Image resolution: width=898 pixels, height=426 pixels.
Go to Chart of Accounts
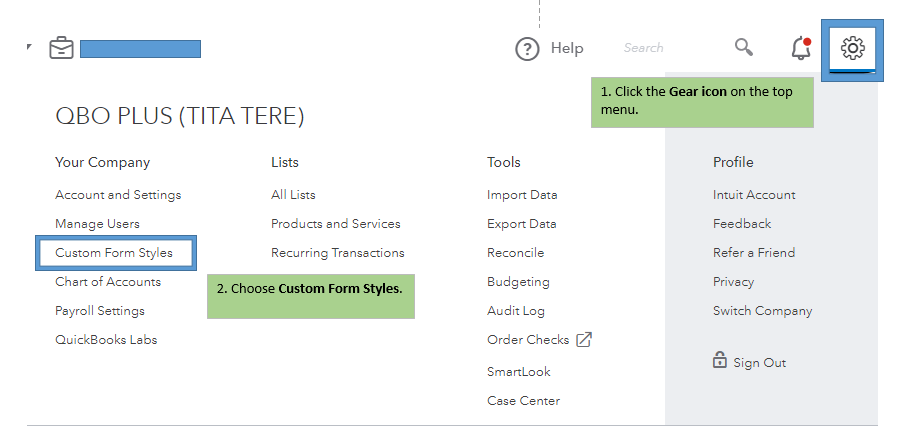click(x=108, y=282)
